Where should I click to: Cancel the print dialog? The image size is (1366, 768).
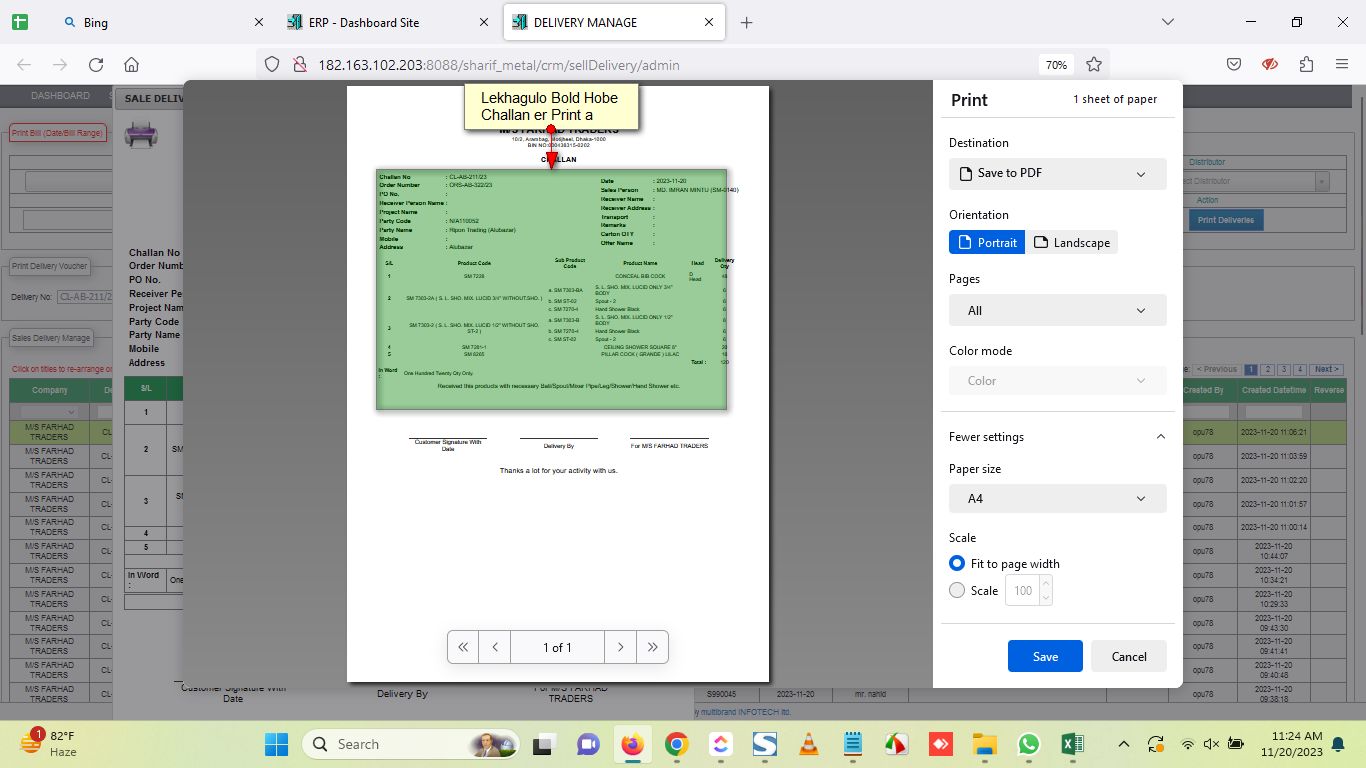click(x=1129, y=656)
